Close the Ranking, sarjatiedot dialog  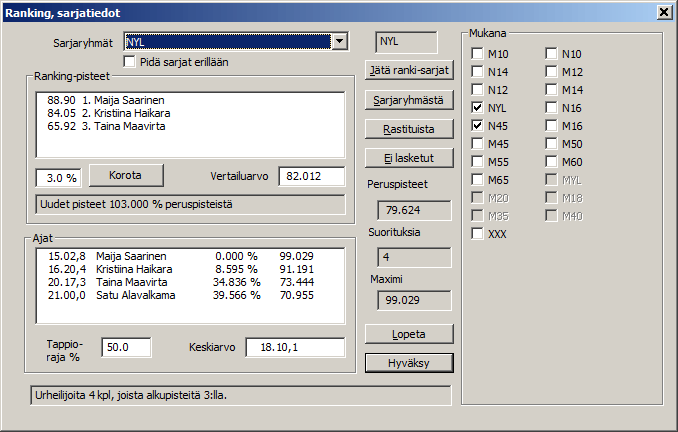coord(663,12)
